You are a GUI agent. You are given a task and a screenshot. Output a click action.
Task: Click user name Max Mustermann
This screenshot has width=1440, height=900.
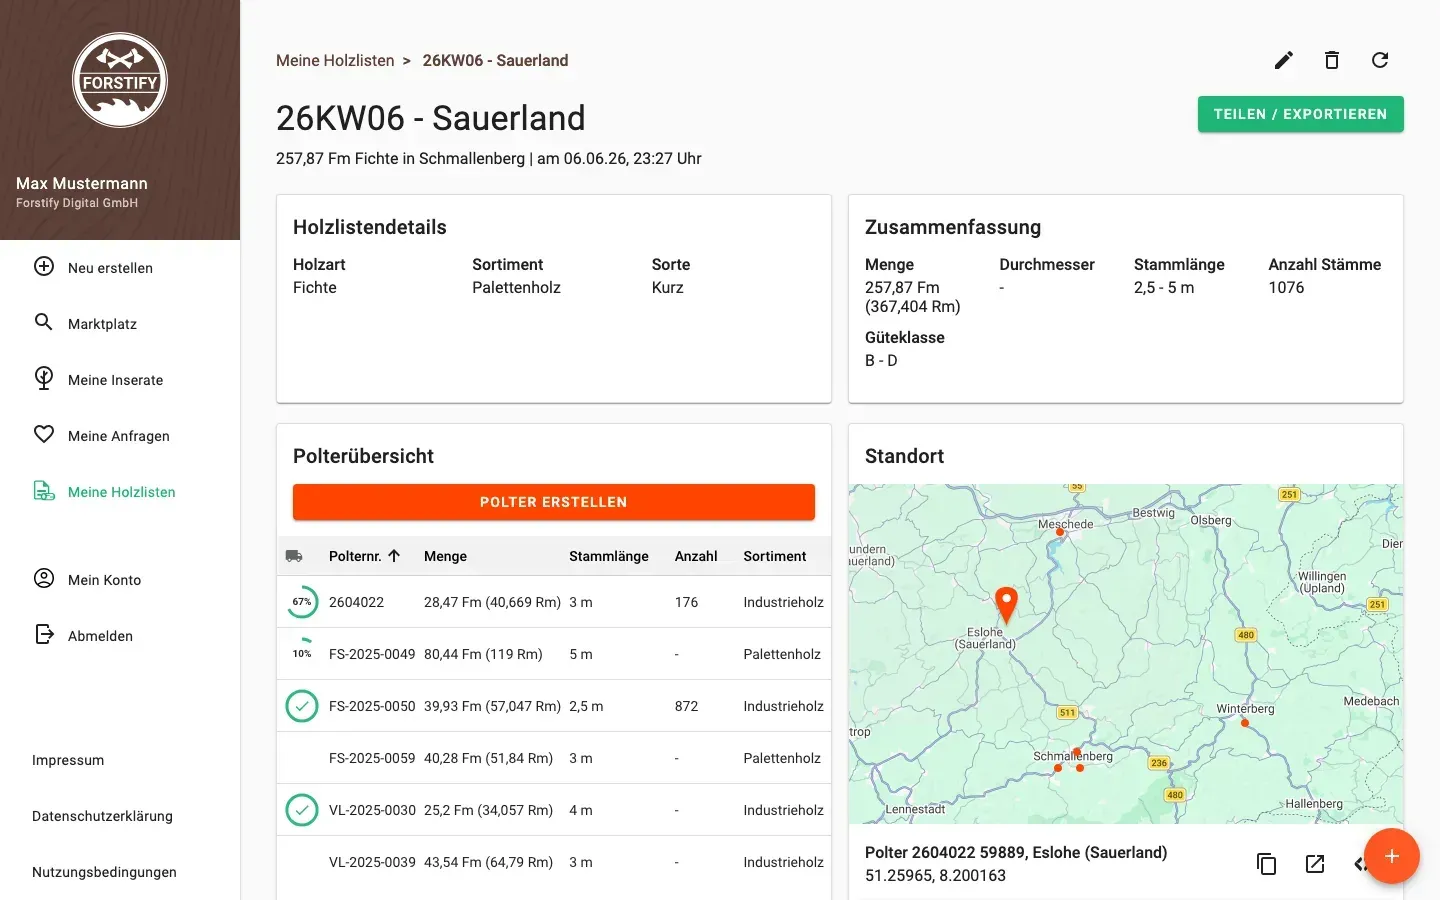(82, 183)
